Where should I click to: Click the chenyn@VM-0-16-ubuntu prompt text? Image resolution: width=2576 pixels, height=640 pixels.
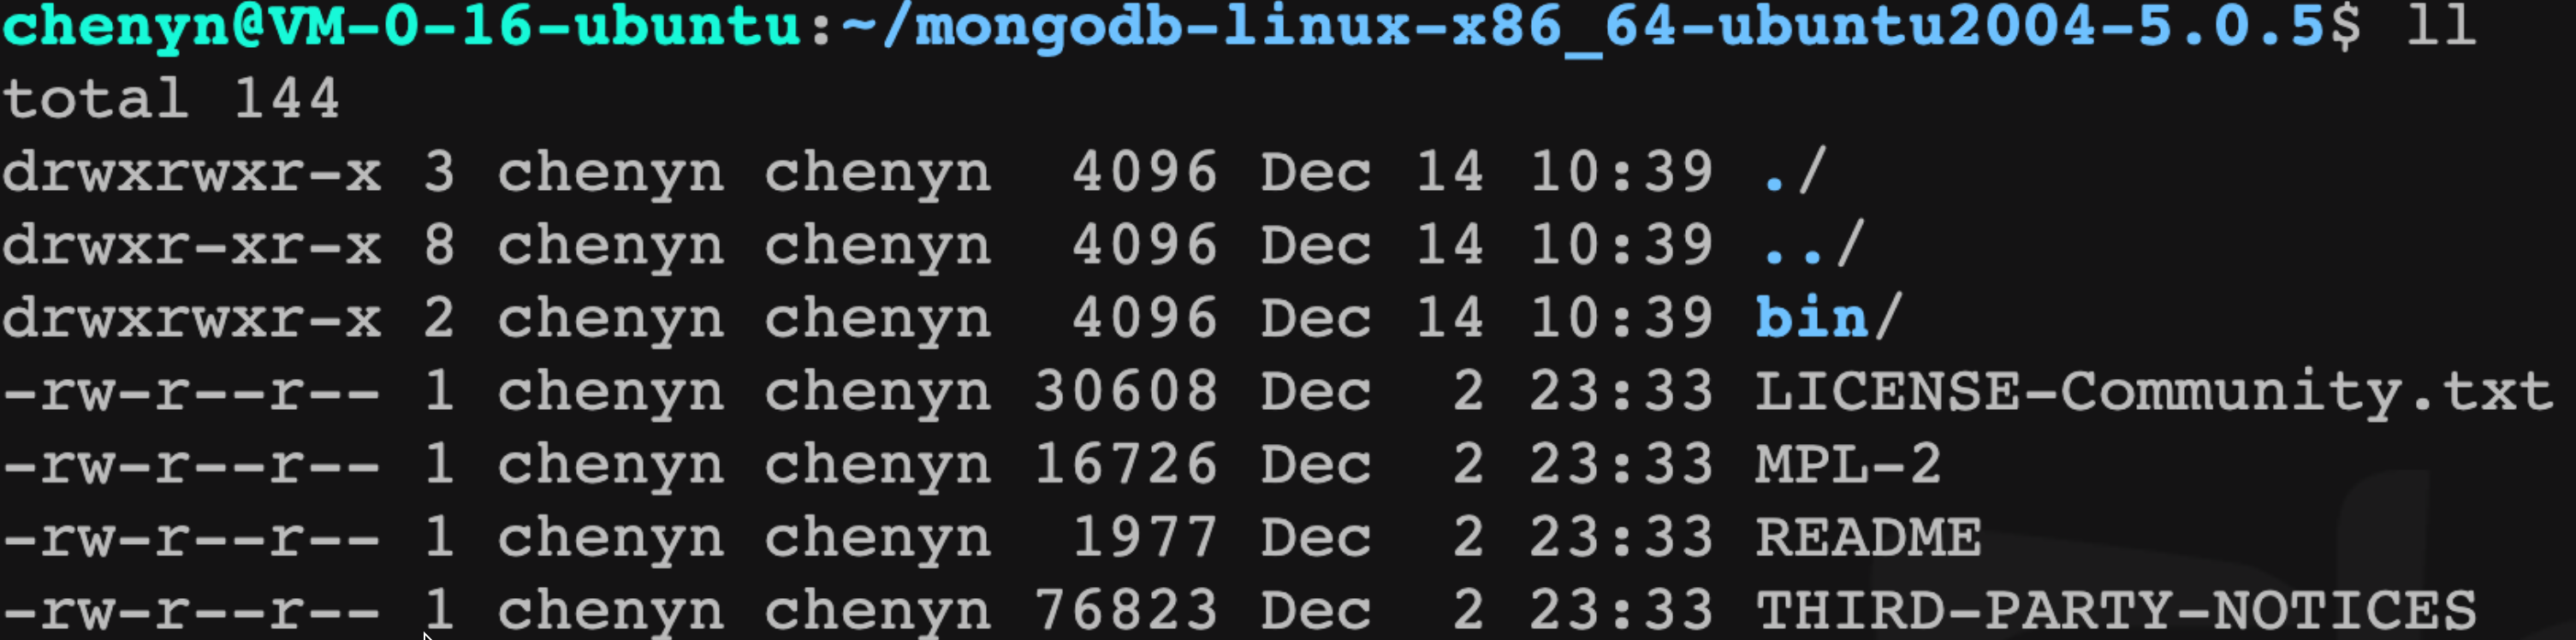click(x=402, y=25)
